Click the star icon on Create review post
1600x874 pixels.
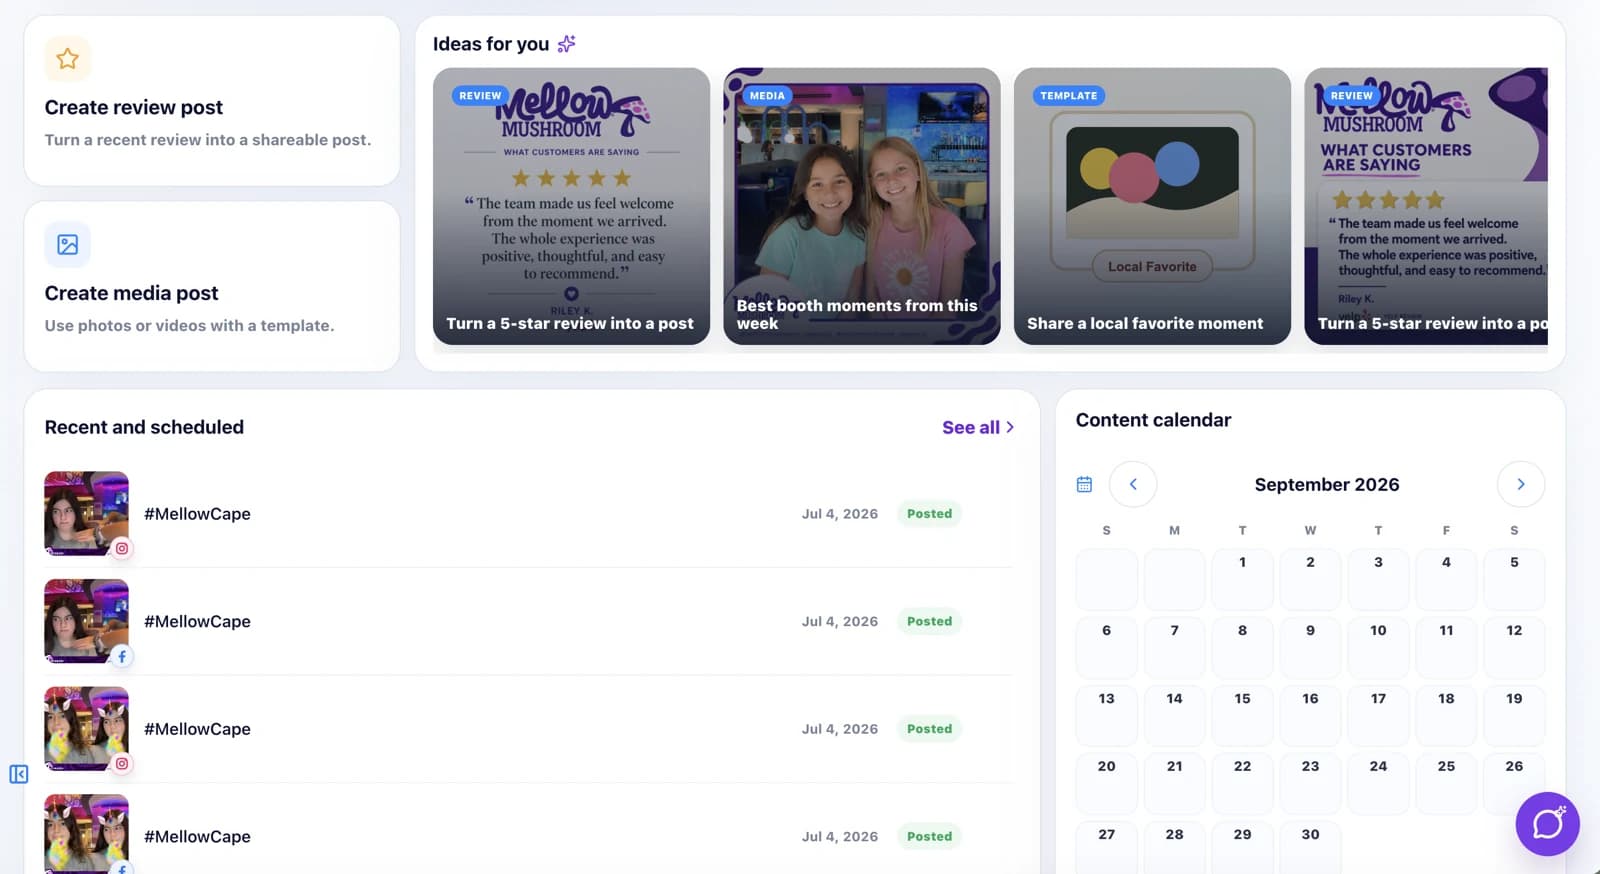[x=68, y=59]
